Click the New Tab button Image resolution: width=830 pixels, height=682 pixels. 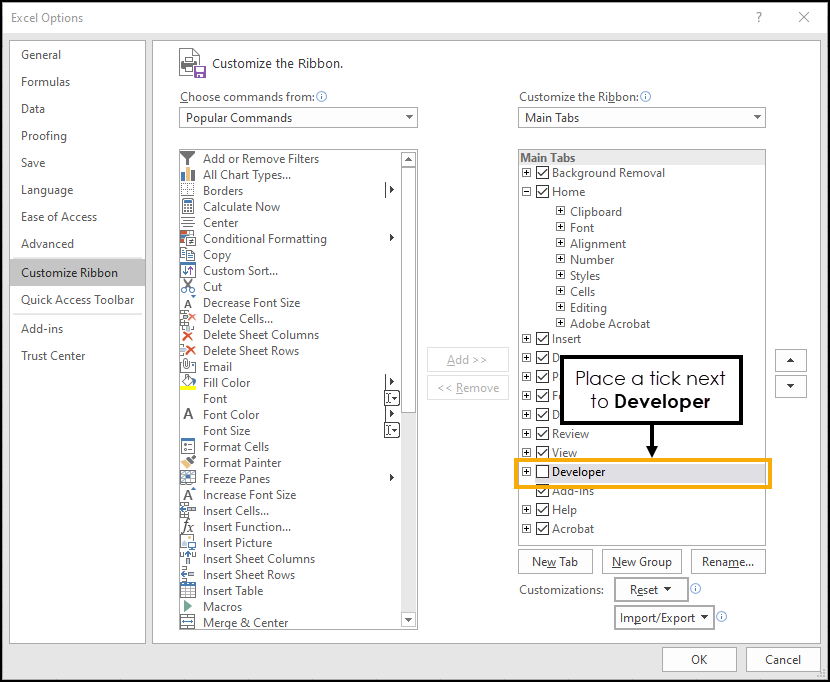(x=555, y=562)
